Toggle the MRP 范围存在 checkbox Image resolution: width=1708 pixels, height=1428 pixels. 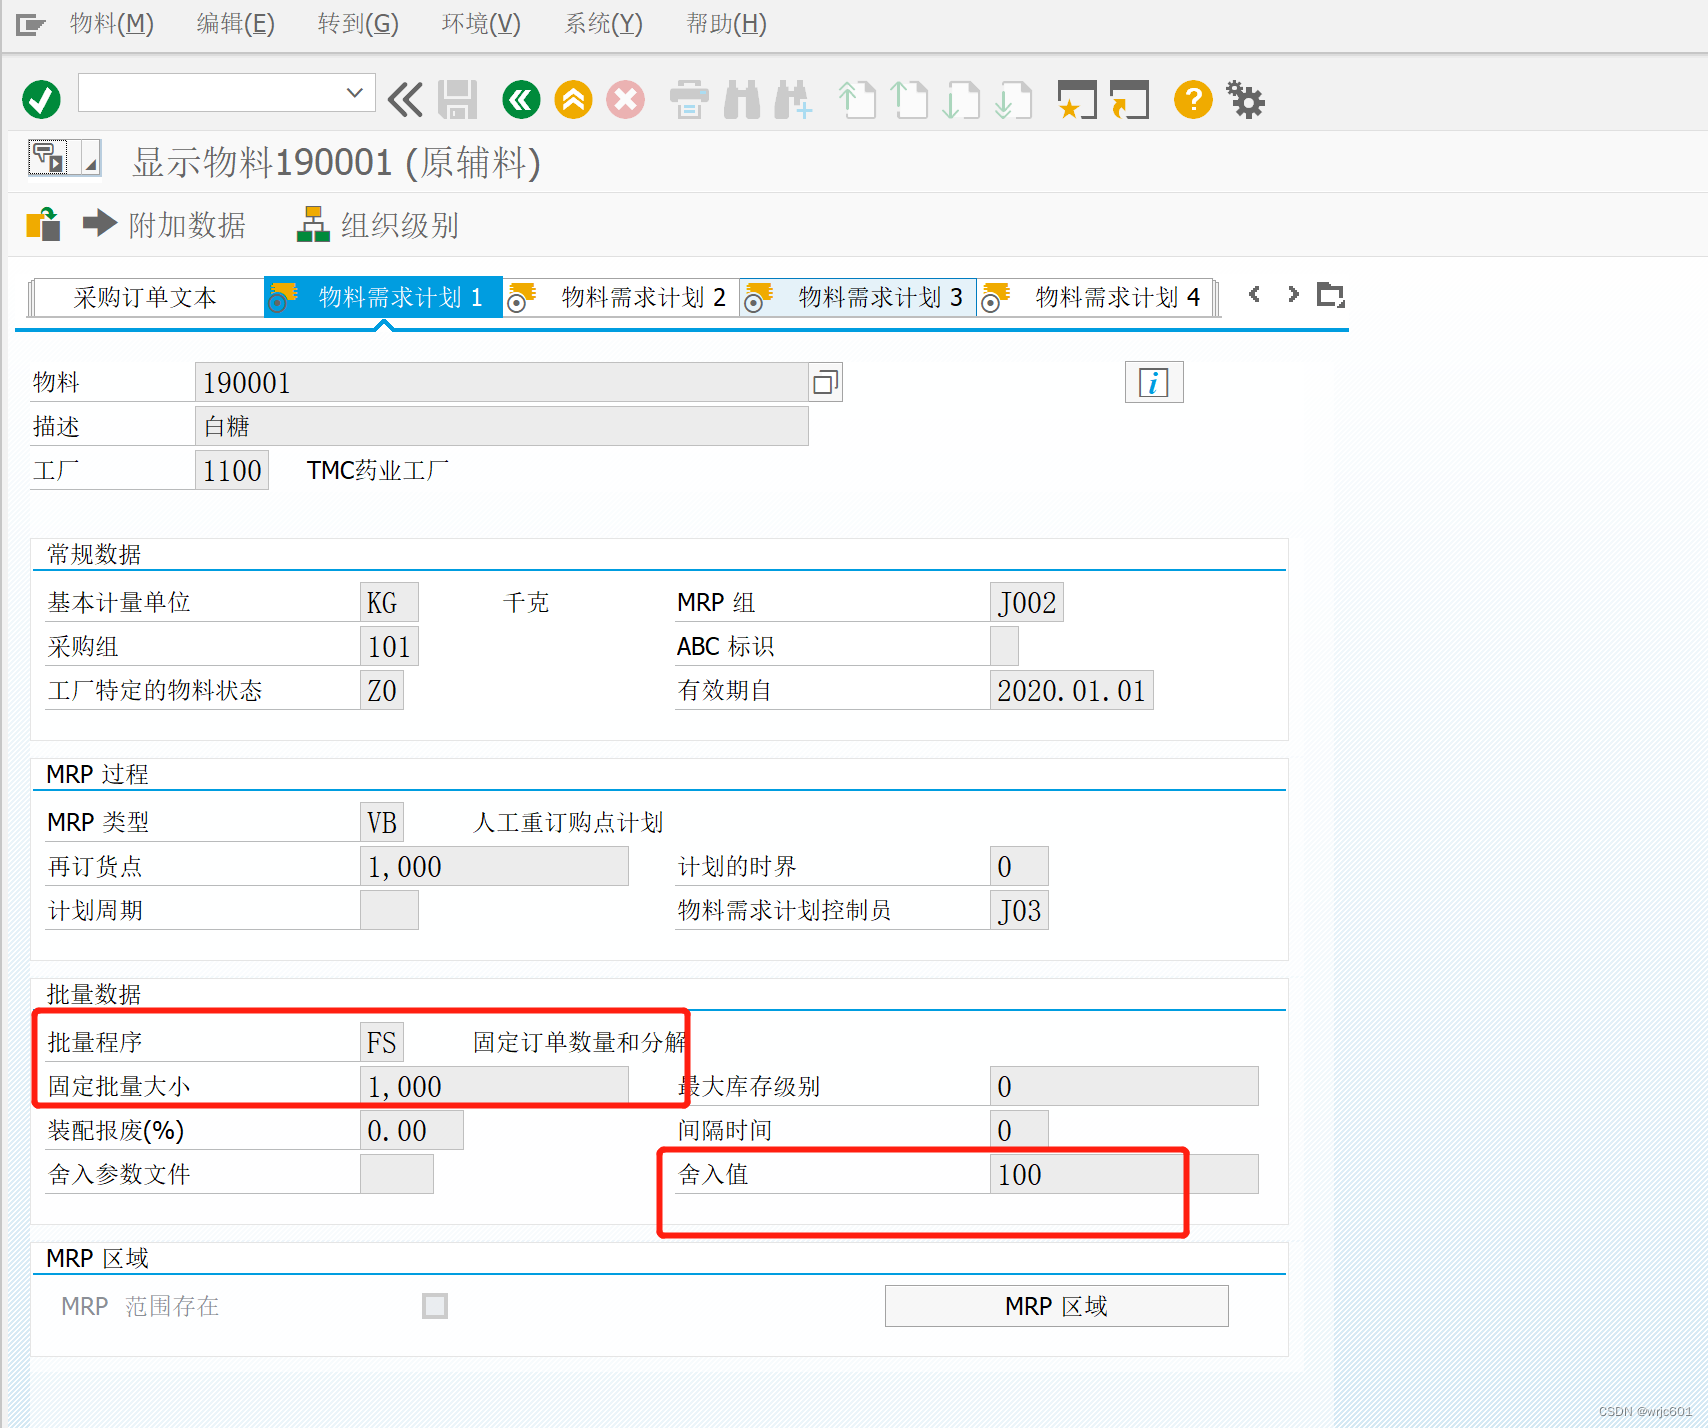pos(435,1306)
